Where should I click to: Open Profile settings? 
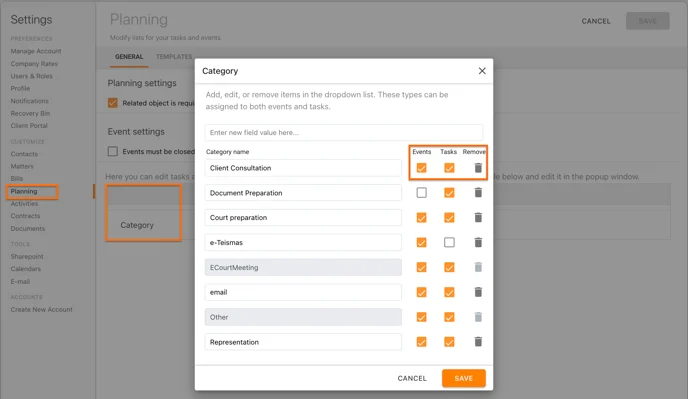pos(20,88)
